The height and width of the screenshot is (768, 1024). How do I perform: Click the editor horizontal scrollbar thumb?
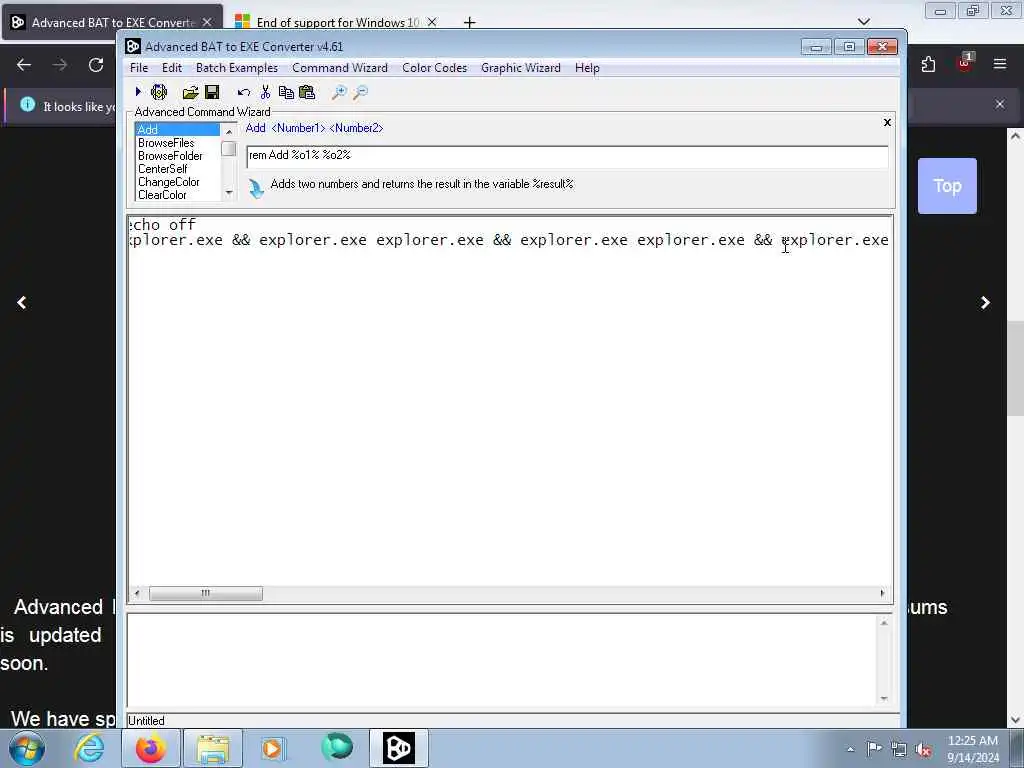point(206,593)
